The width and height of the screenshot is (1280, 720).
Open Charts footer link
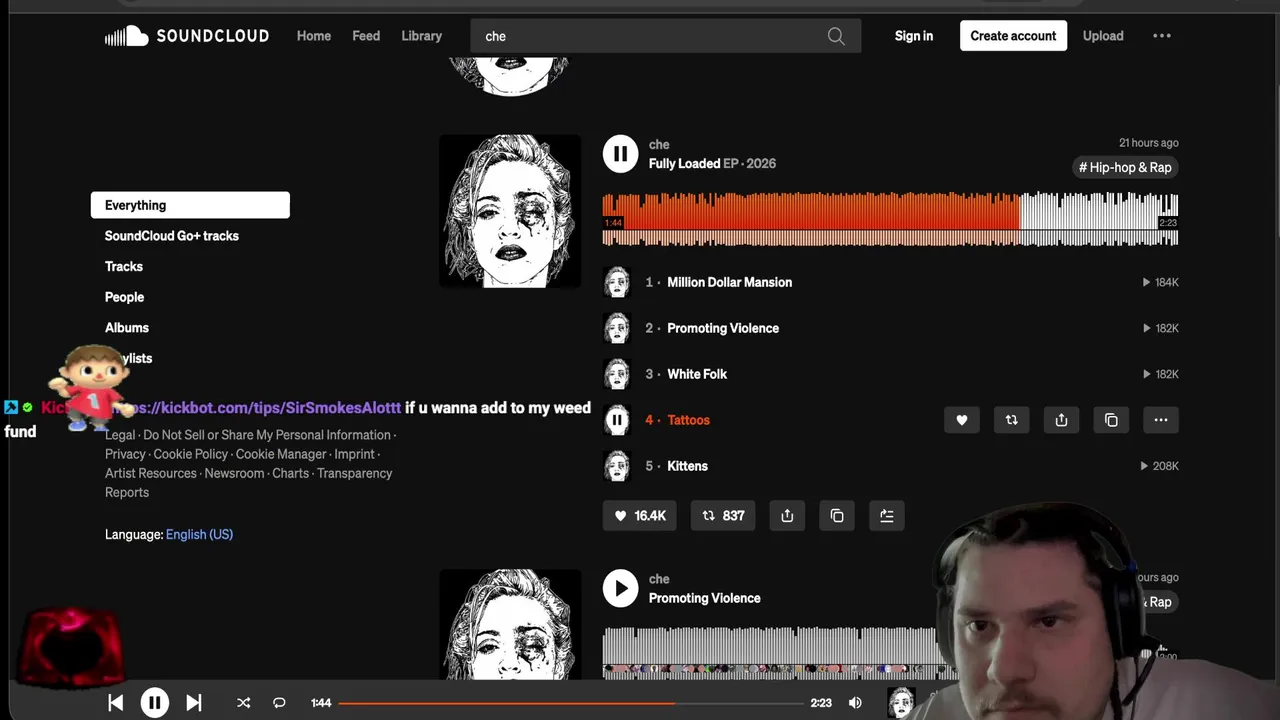click(x=290, y=473)
